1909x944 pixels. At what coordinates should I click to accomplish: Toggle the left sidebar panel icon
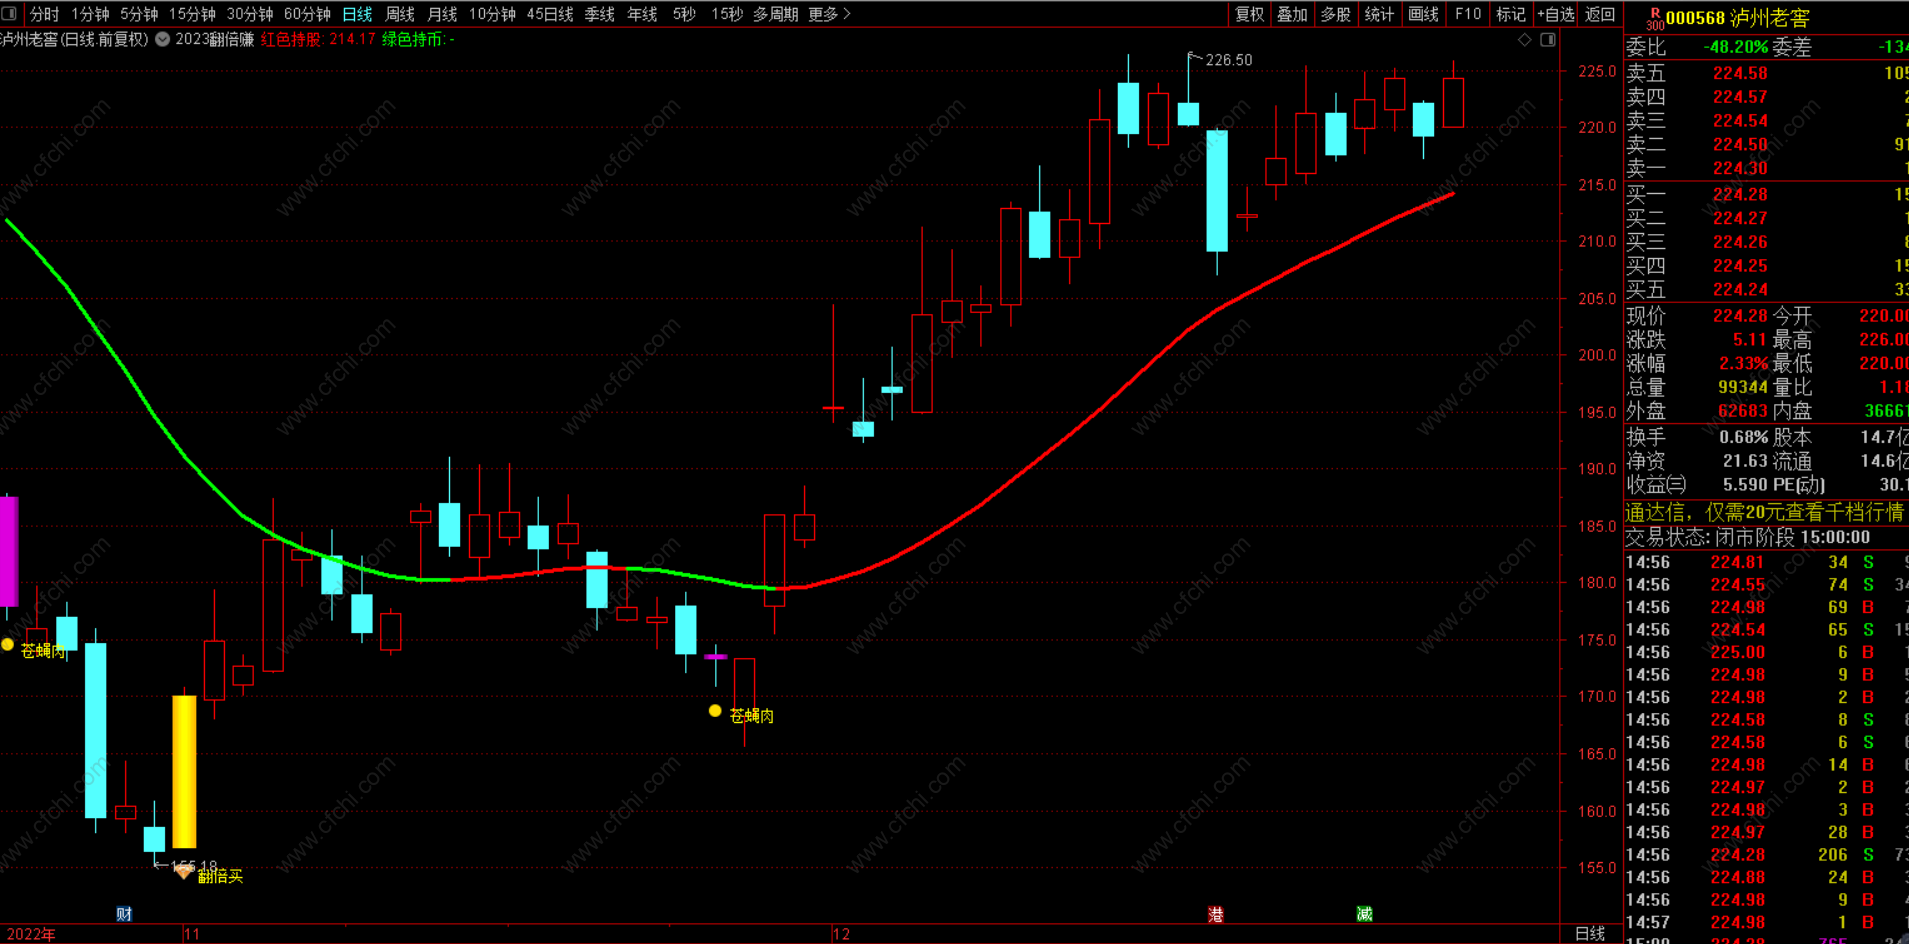[x=10, y=14]
